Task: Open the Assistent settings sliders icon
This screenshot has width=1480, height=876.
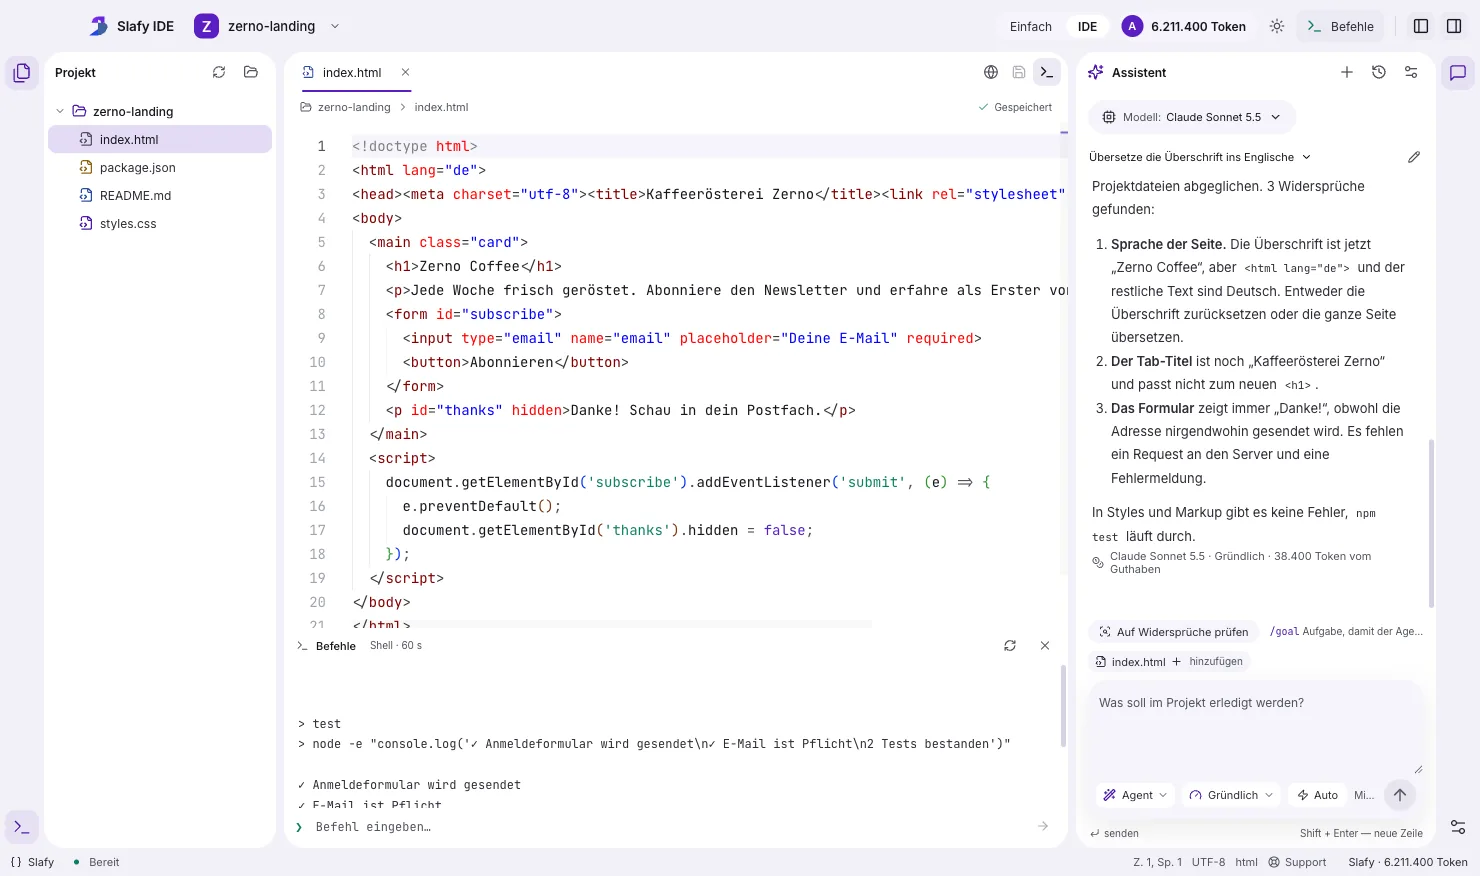Action: tap(1411, 72)
